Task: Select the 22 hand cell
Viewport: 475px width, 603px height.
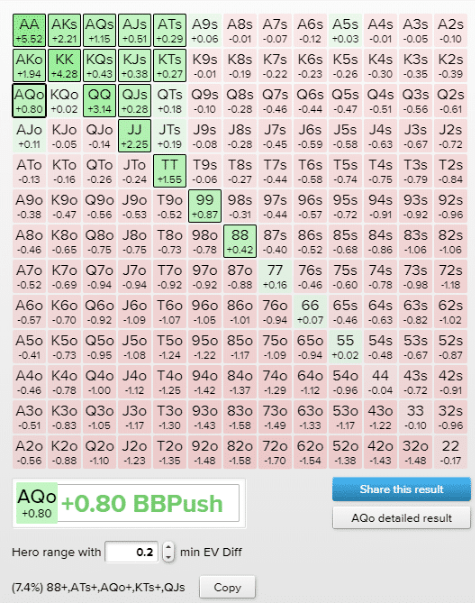Action: [450, 452]
